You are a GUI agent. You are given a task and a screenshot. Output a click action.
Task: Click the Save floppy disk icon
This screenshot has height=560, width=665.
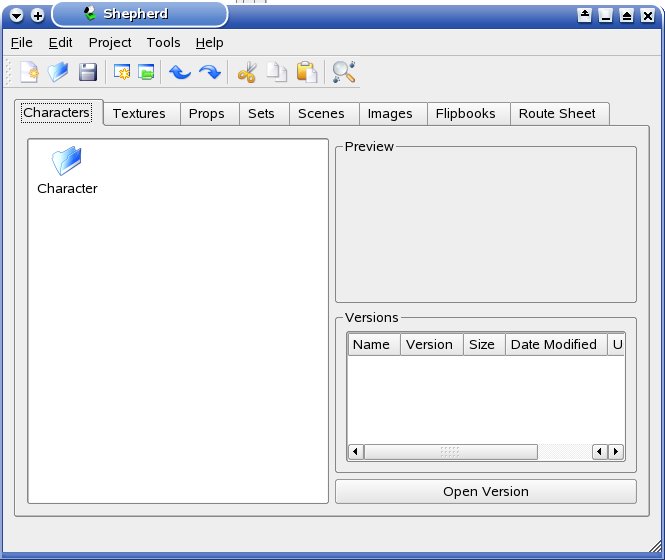pyautogui.click(x=88, y=72)
